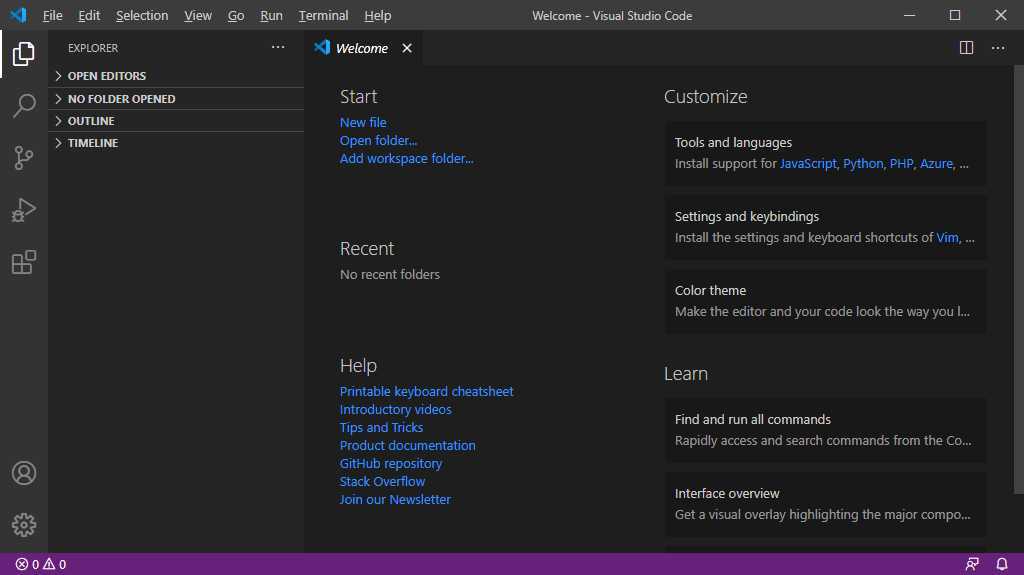This screenshot has width=1024, height=575.
Task: Open the View menu
Action: 197,15
